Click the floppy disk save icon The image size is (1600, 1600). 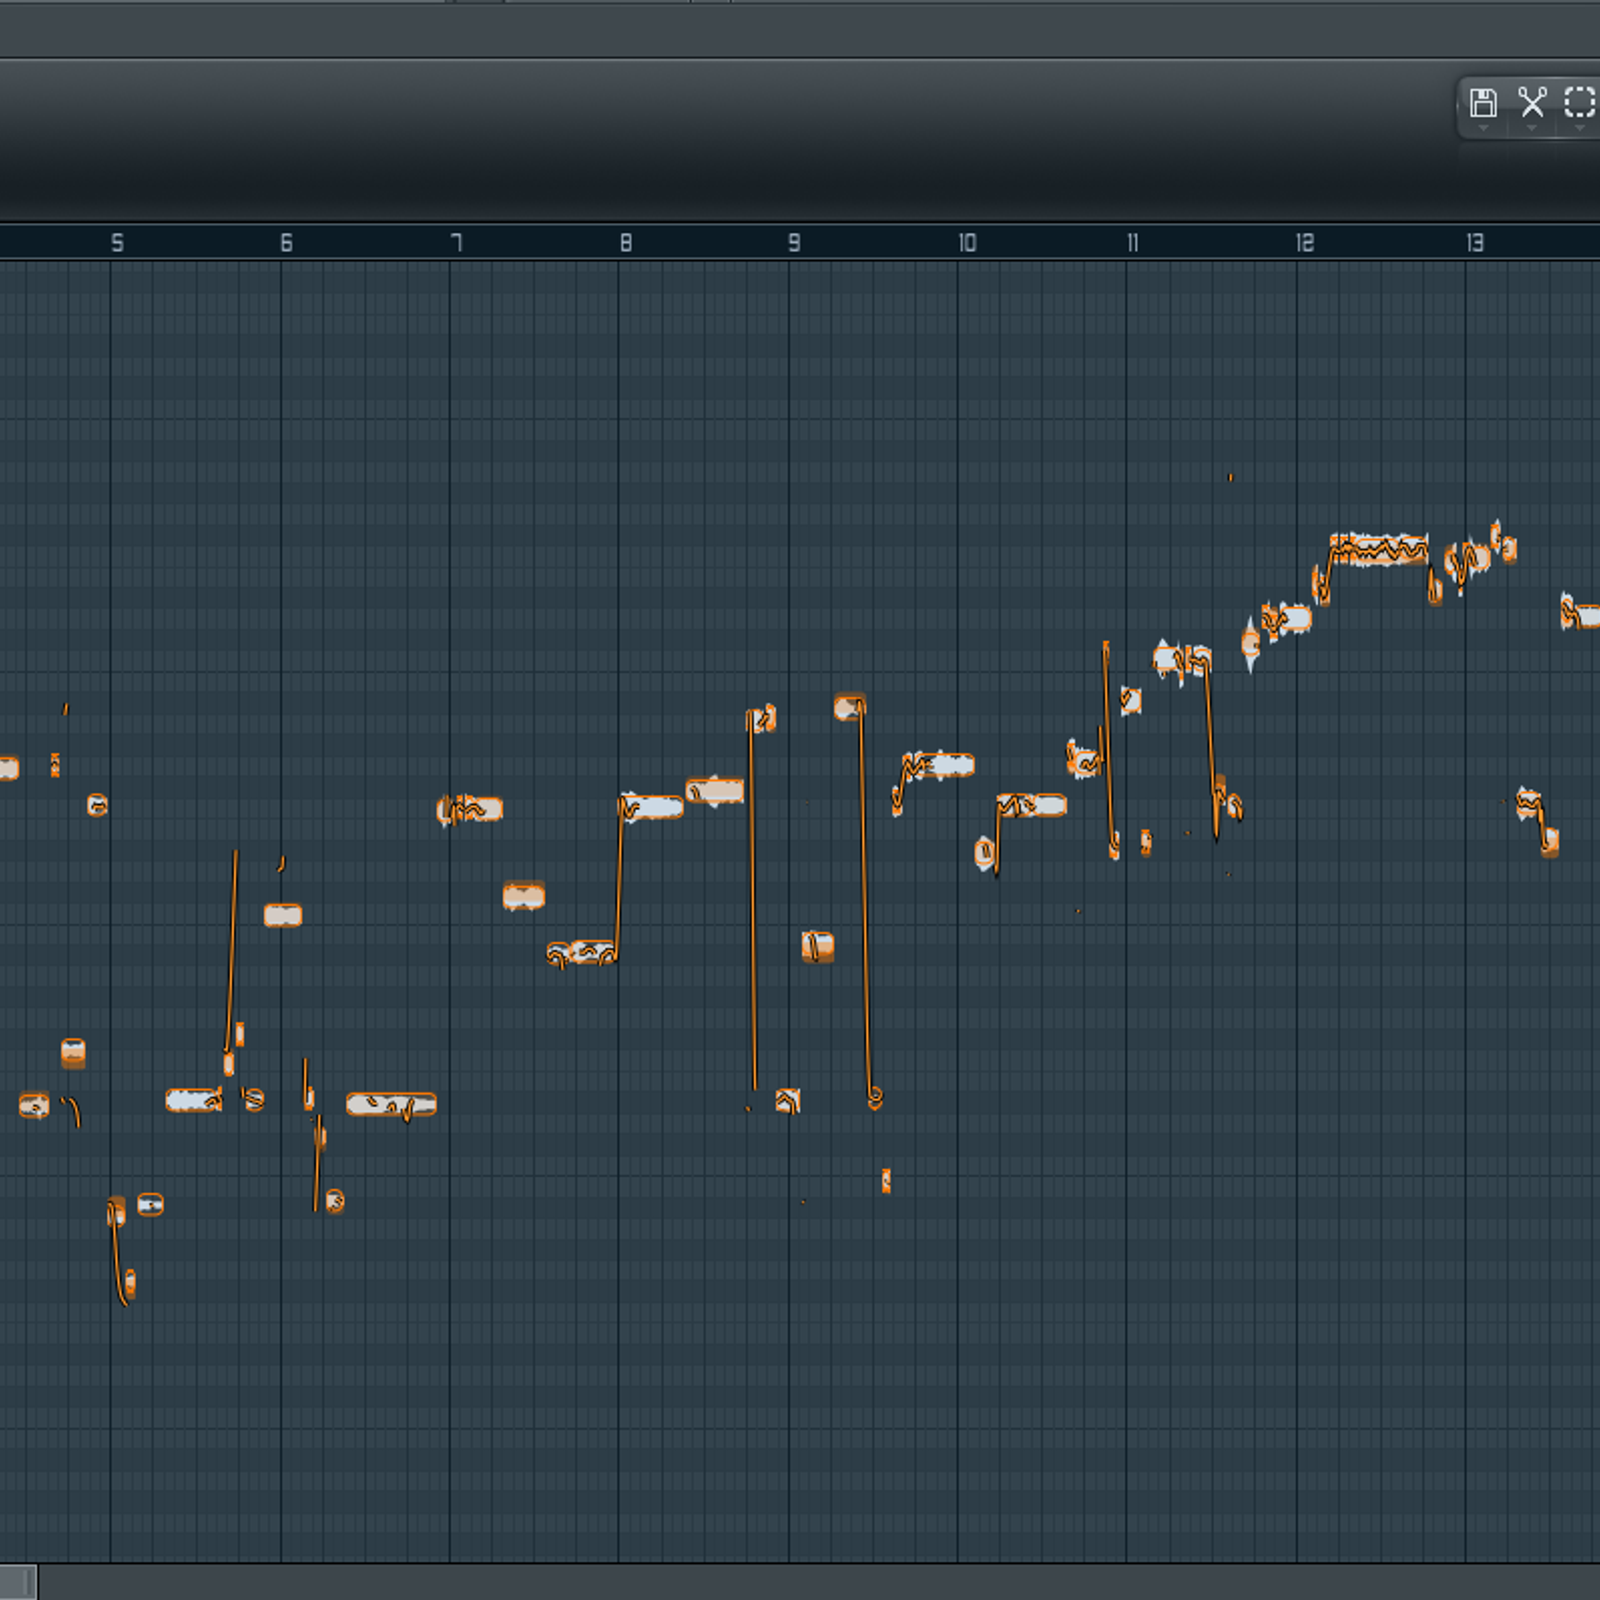[x=1483, y=102]
